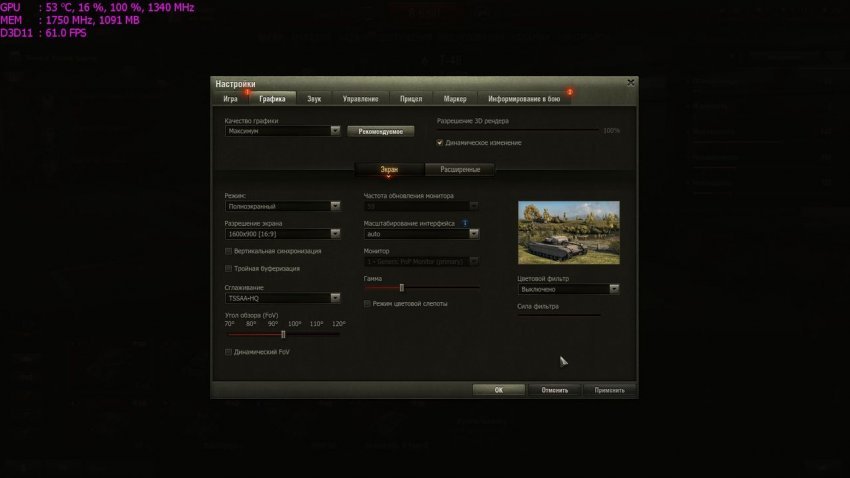The height and width of the screenshot is (478, 850).
Task: Close the Настройки dialog with X
Action: click(x=630, y=82)
